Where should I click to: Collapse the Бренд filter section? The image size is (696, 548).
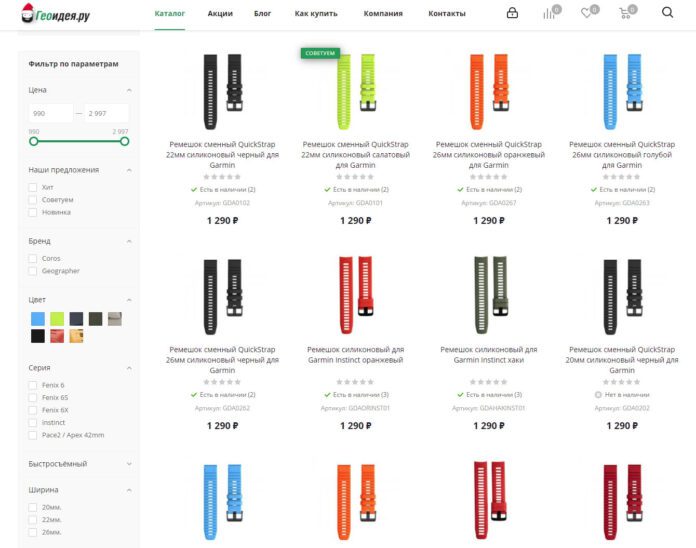pos(129,241)
